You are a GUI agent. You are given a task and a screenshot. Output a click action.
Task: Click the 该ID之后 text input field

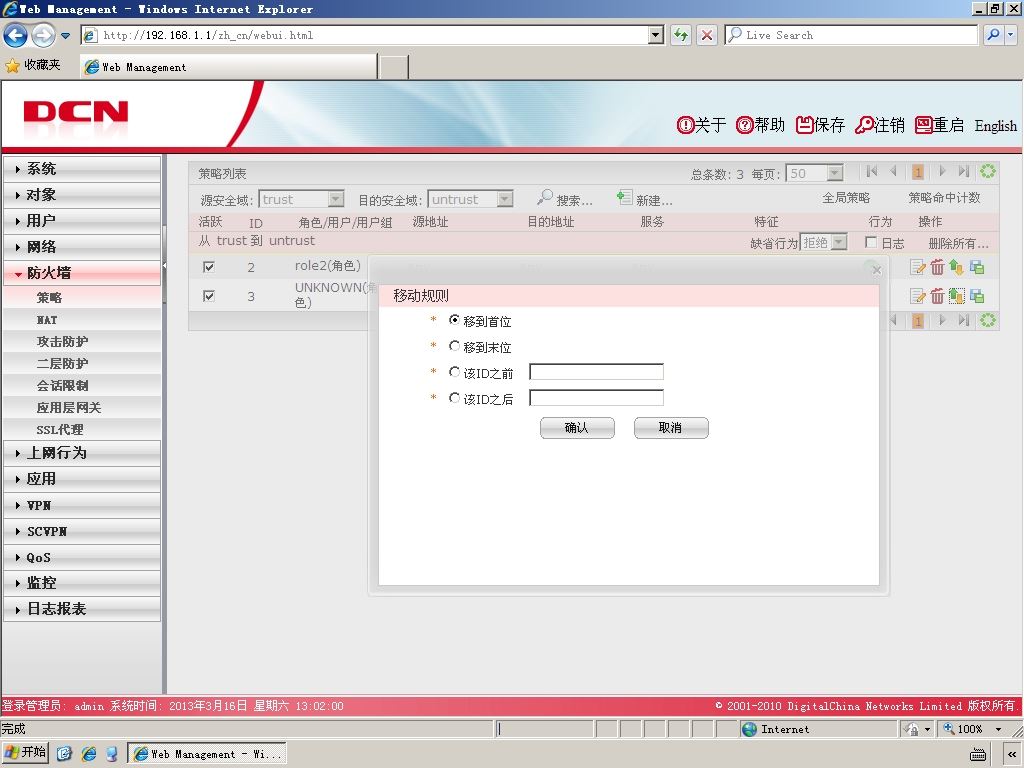596,398
